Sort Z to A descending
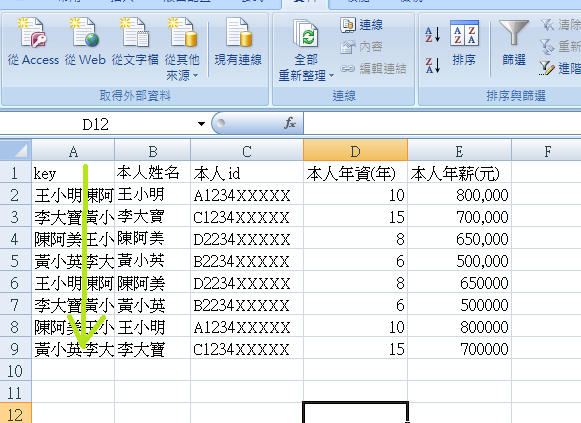This screenshot has width=581, height=423. (x=433, y=65)
